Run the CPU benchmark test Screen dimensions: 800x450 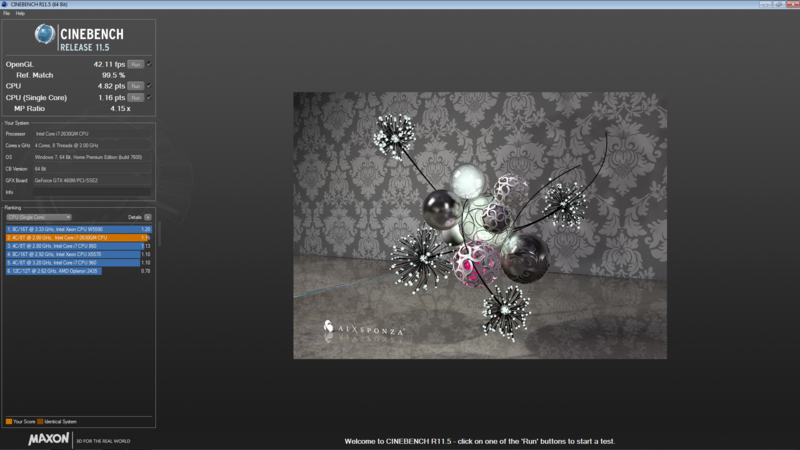point(136,86)
